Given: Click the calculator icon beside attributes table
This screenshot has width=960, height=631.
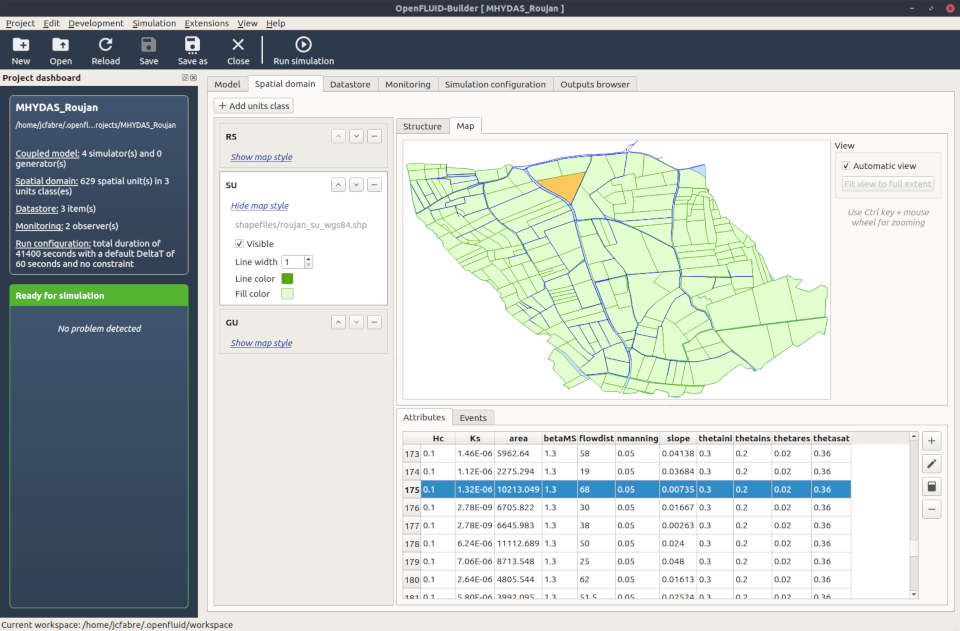Looking at the screenshot, I should pyautogui.click(x=931, y=487).
